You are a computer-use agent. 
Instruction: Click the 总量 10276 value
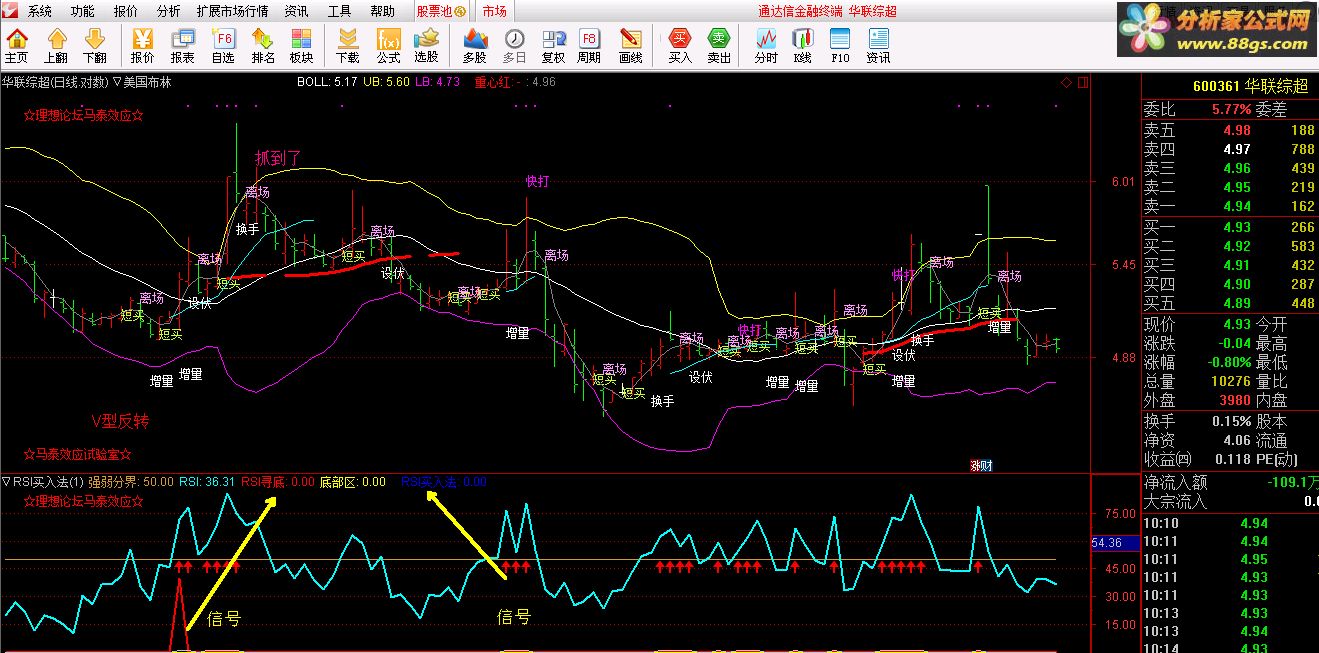[x=1230, y=382]
